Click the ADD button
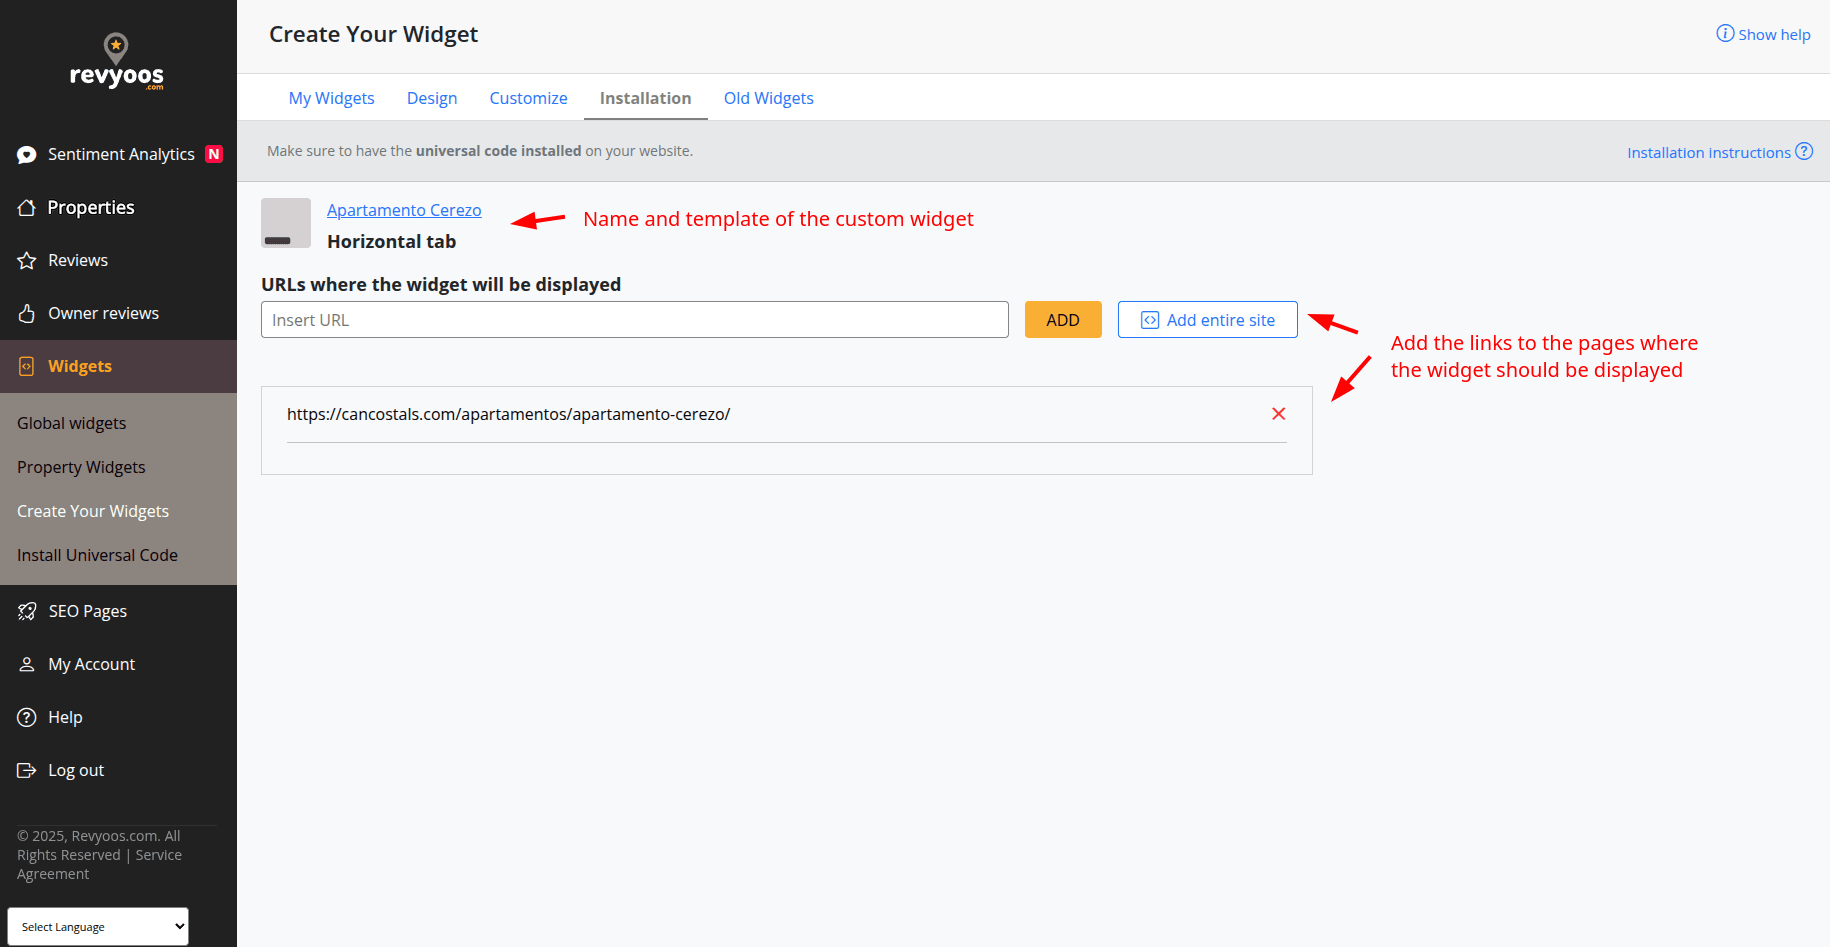The image size is (1830, 947). pos(1063,320)
